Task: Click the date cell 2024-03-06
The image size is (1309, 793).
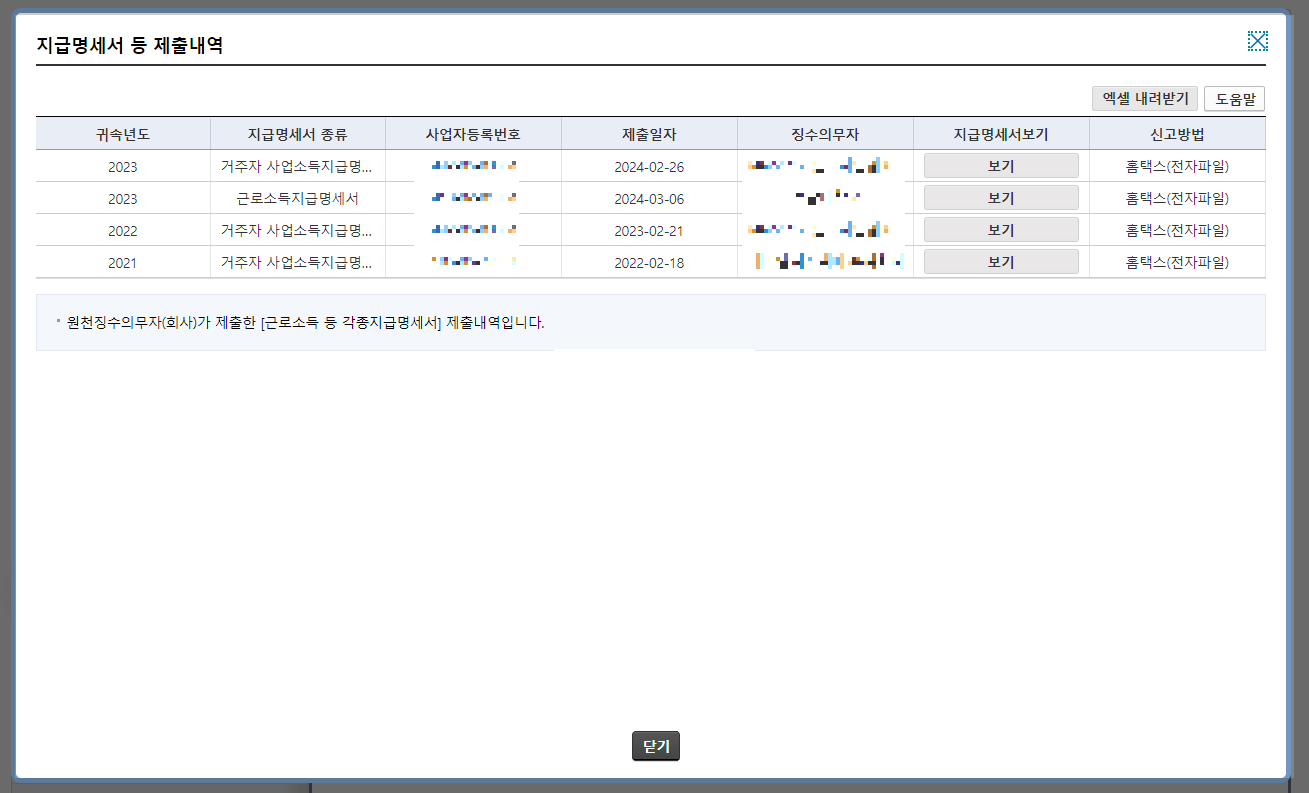Action: click(649, 199)
